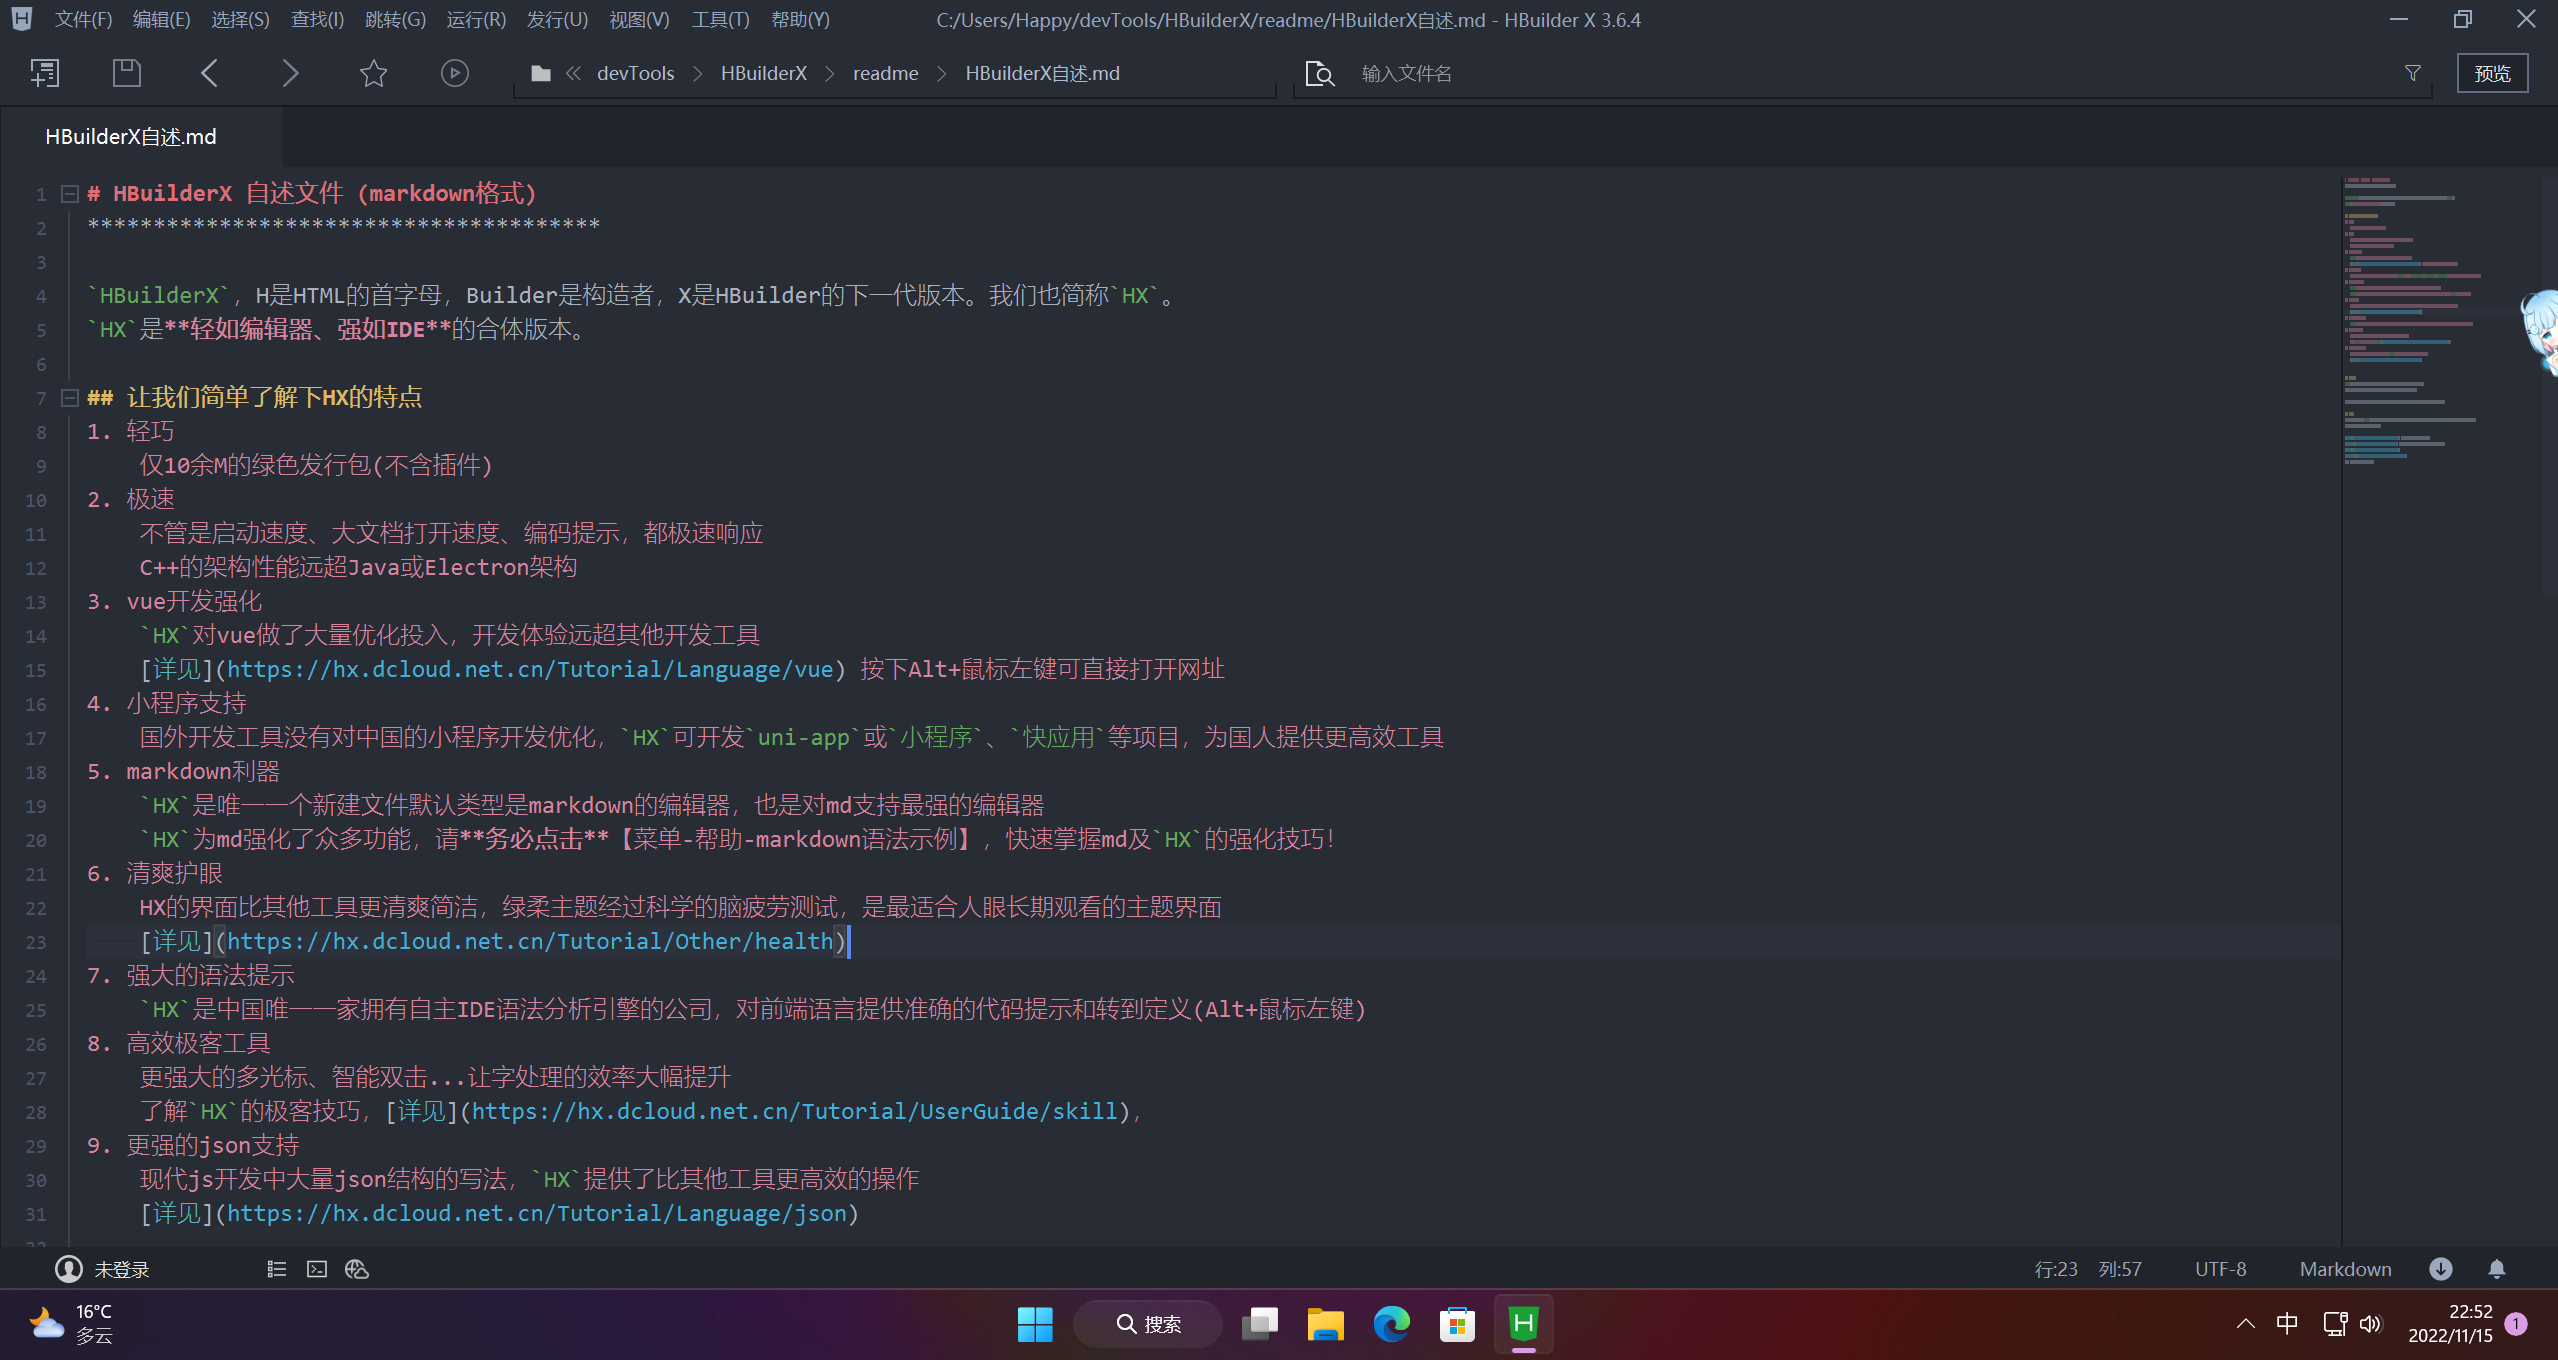Show the document outline icon

(277, 1268)
